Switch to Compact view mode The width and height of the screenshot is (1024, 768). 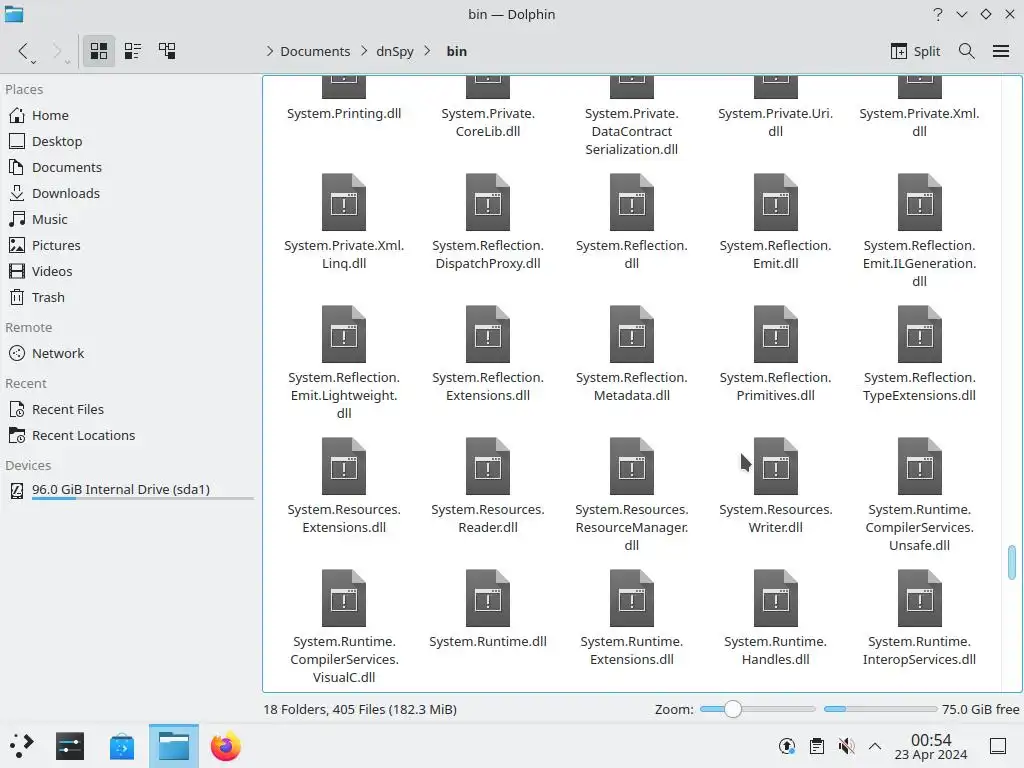pos(133,51)
